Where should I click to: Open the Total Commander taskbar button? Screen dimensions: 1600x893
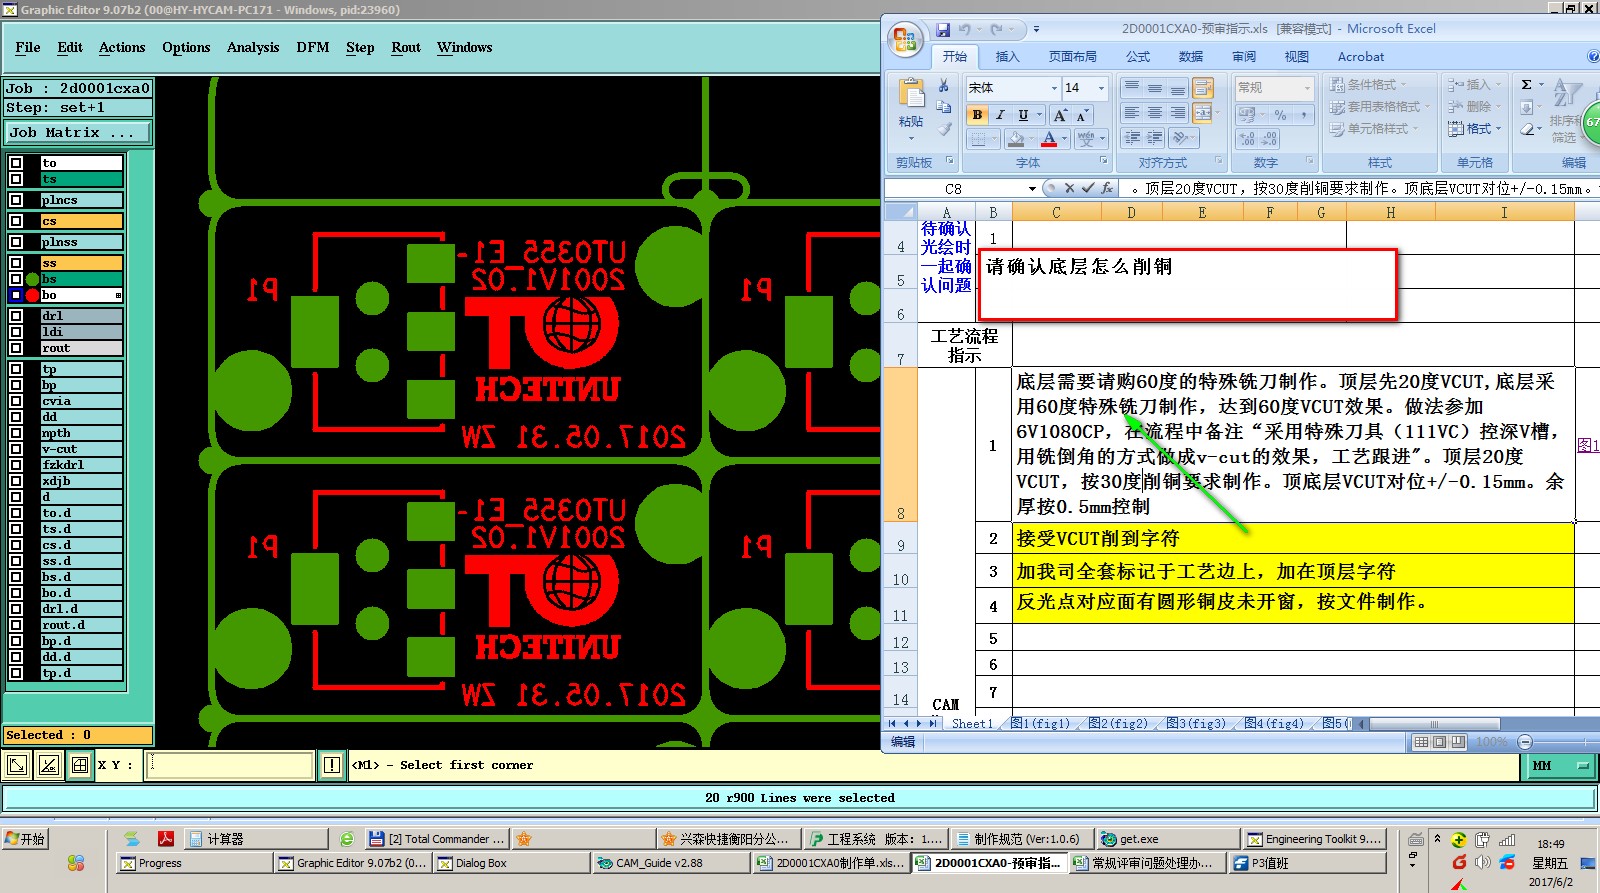(437, 839)
